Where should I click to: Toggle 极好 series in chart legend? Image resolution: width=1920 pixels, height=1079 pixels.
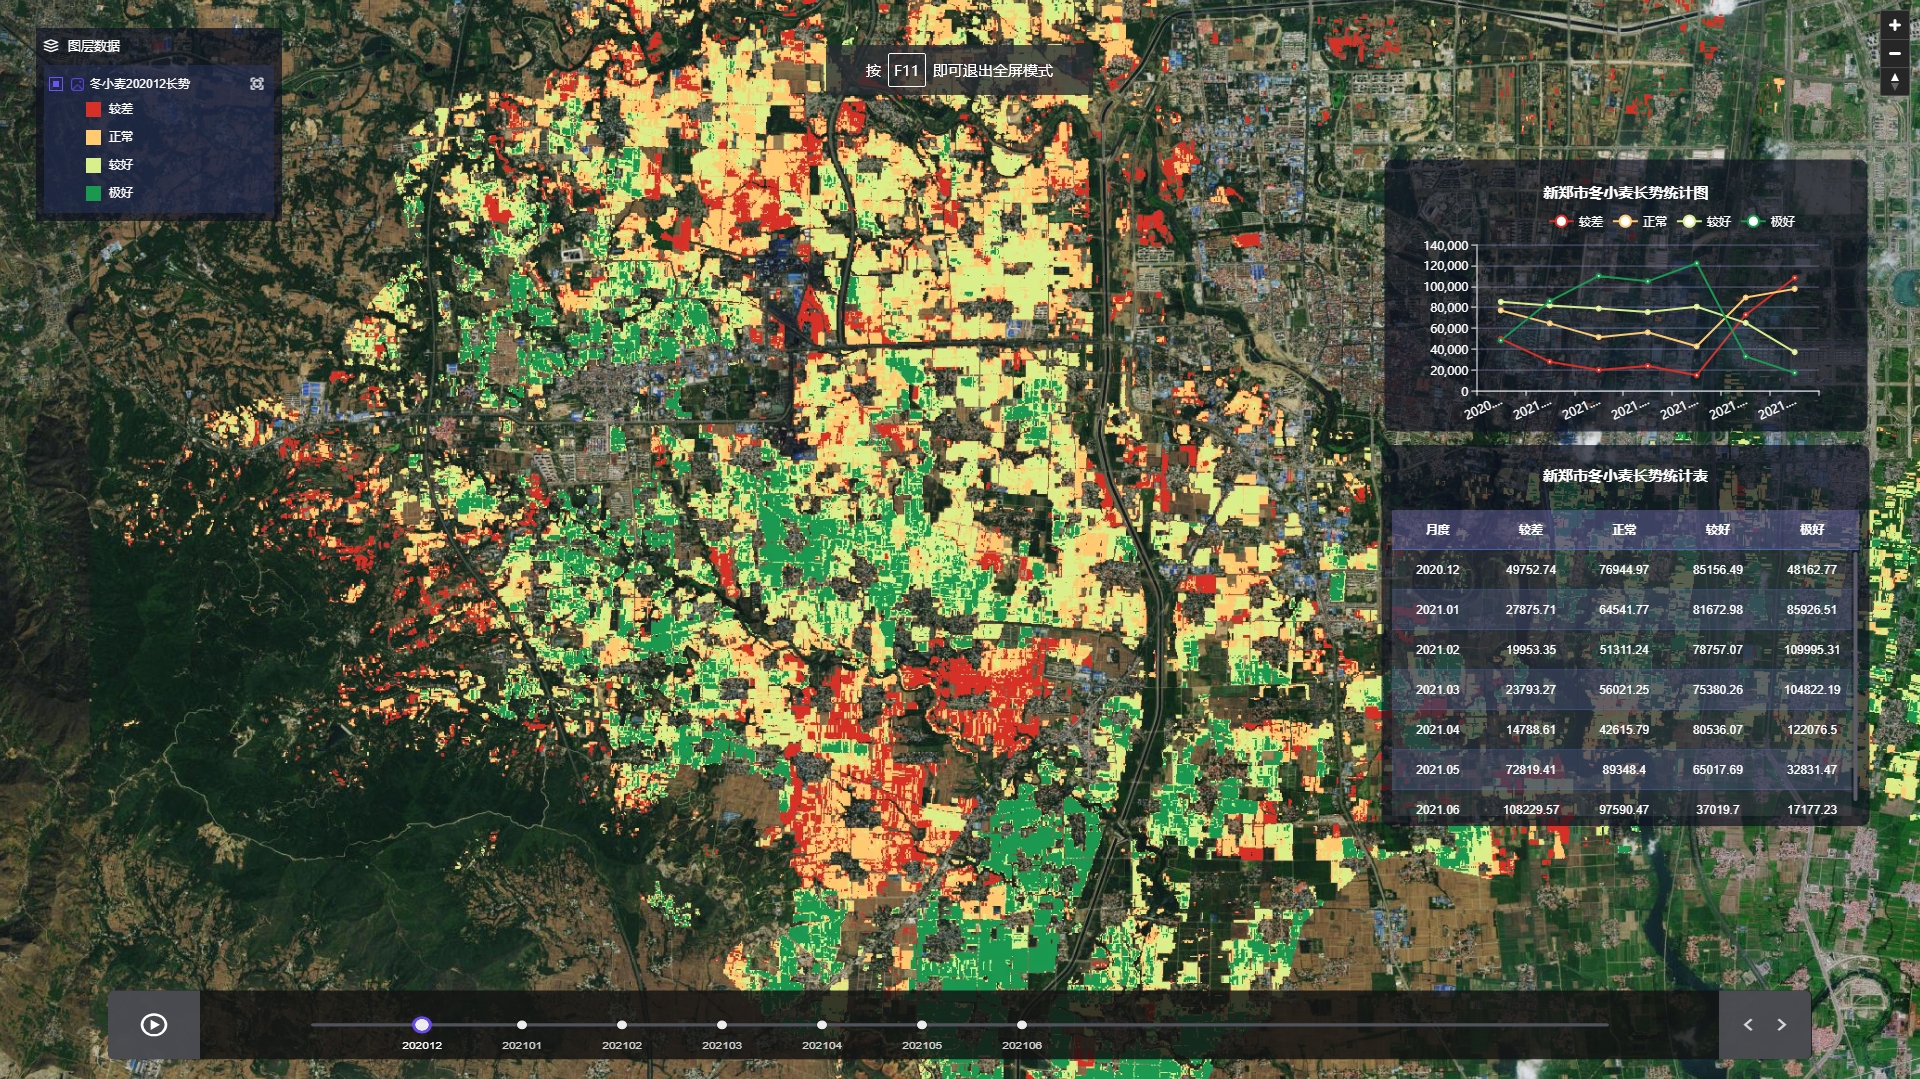tap(1769, 221)
